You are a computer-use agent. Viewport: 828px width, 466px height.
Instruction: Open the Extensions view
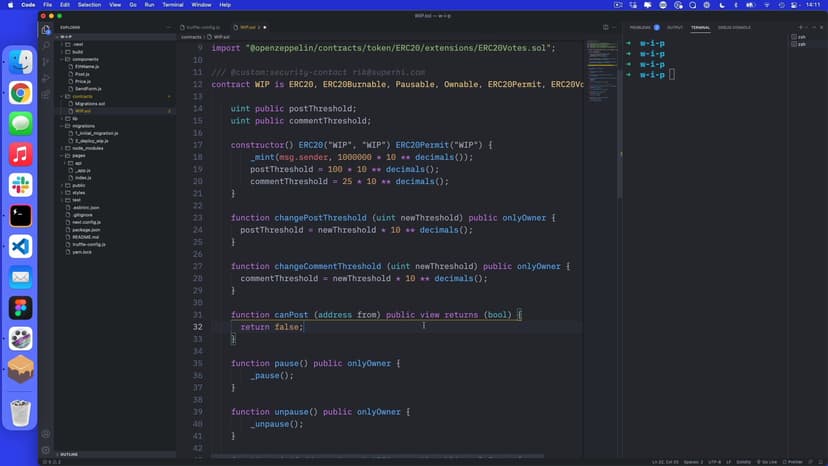46,93
